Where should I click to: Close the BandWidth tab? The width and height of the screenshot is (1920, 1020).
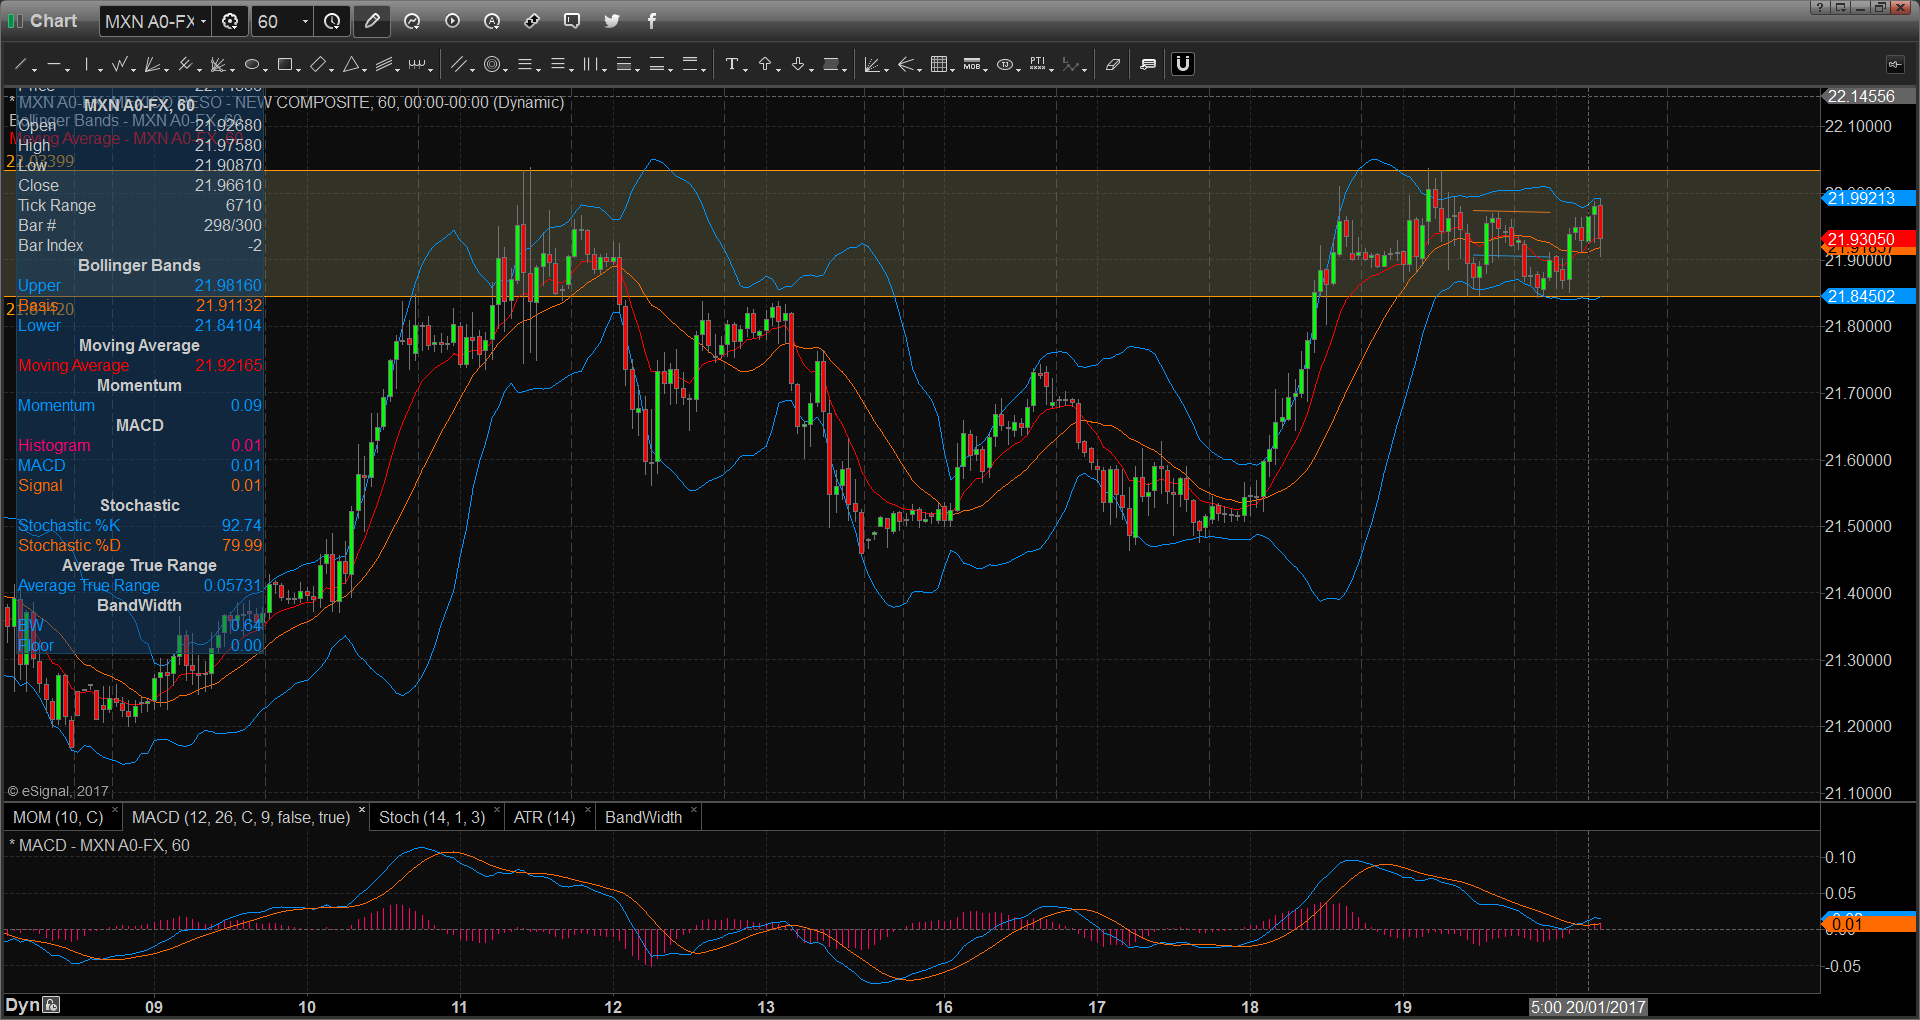pos(694,811)
